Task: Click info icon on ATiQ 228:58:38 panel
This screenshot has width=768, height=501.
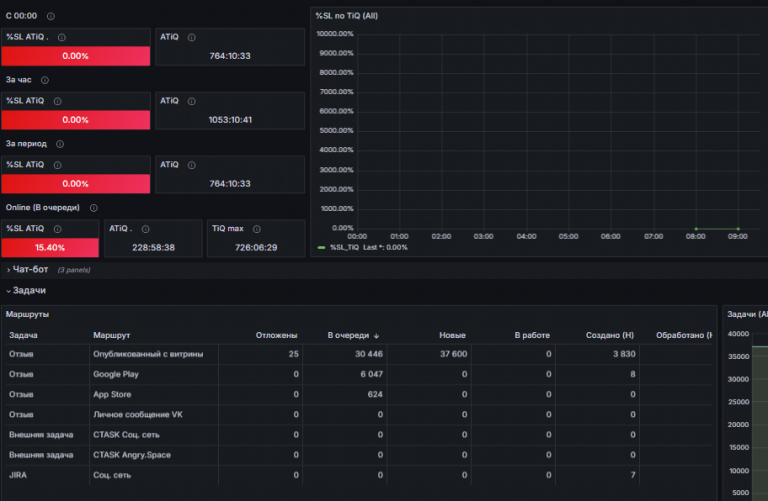Action: click(x=145, y=229)
